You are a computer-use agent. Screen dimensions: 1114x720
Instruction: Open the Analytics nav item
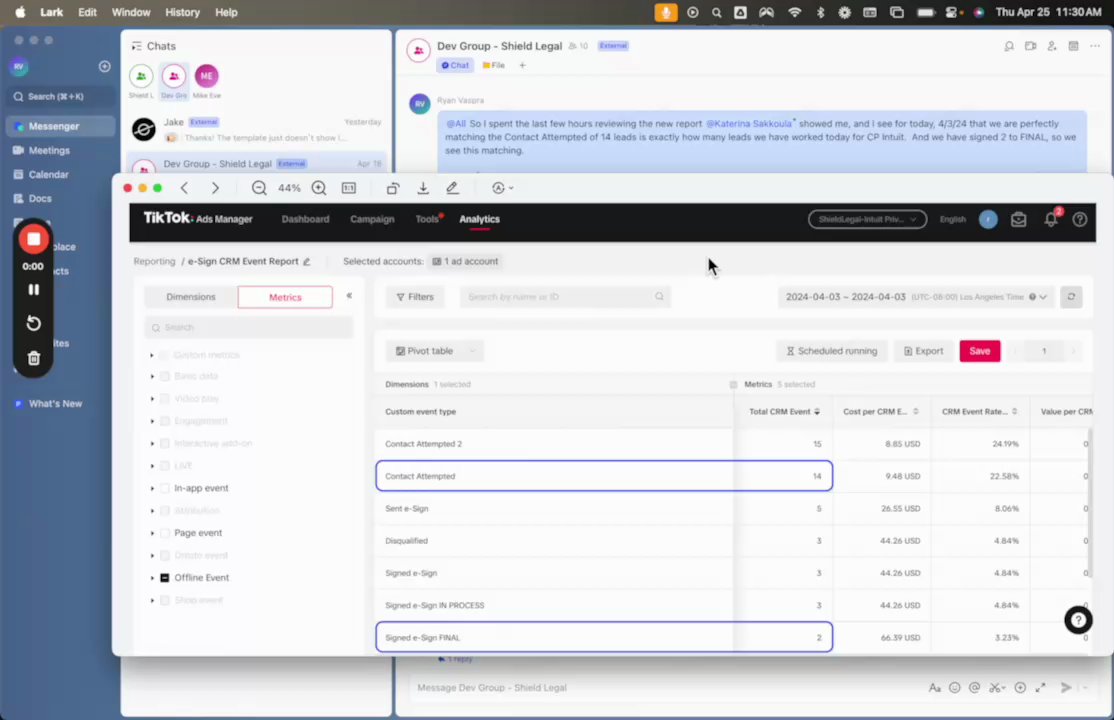click(480, 219)
